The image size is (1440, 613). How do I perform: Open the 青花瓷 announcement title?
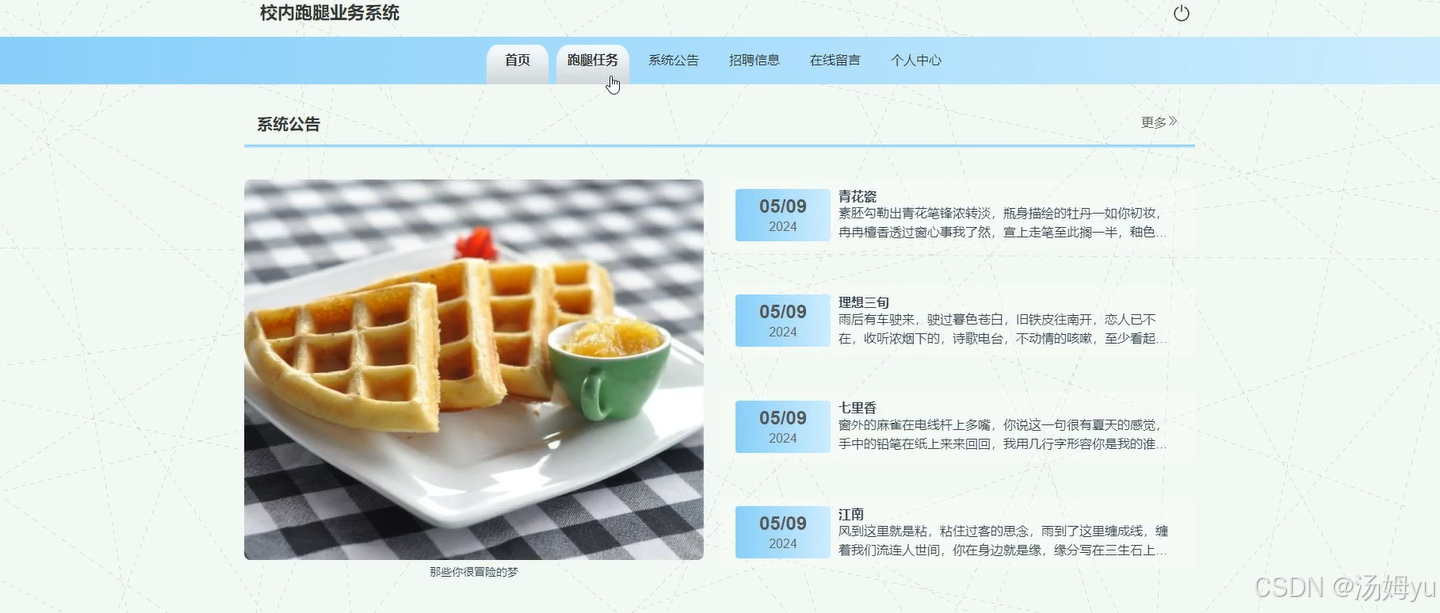[857, 196]
